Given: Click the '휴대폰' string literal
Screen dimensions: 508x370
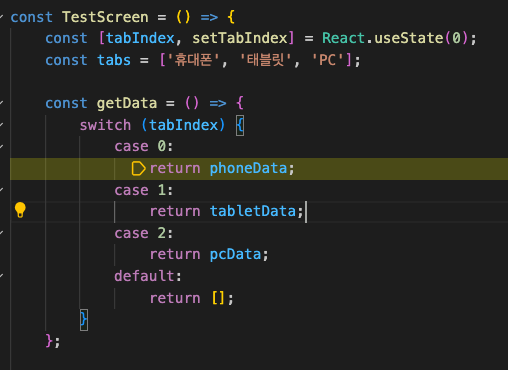Looking at the screenshot, I should (x=193, y=60).
